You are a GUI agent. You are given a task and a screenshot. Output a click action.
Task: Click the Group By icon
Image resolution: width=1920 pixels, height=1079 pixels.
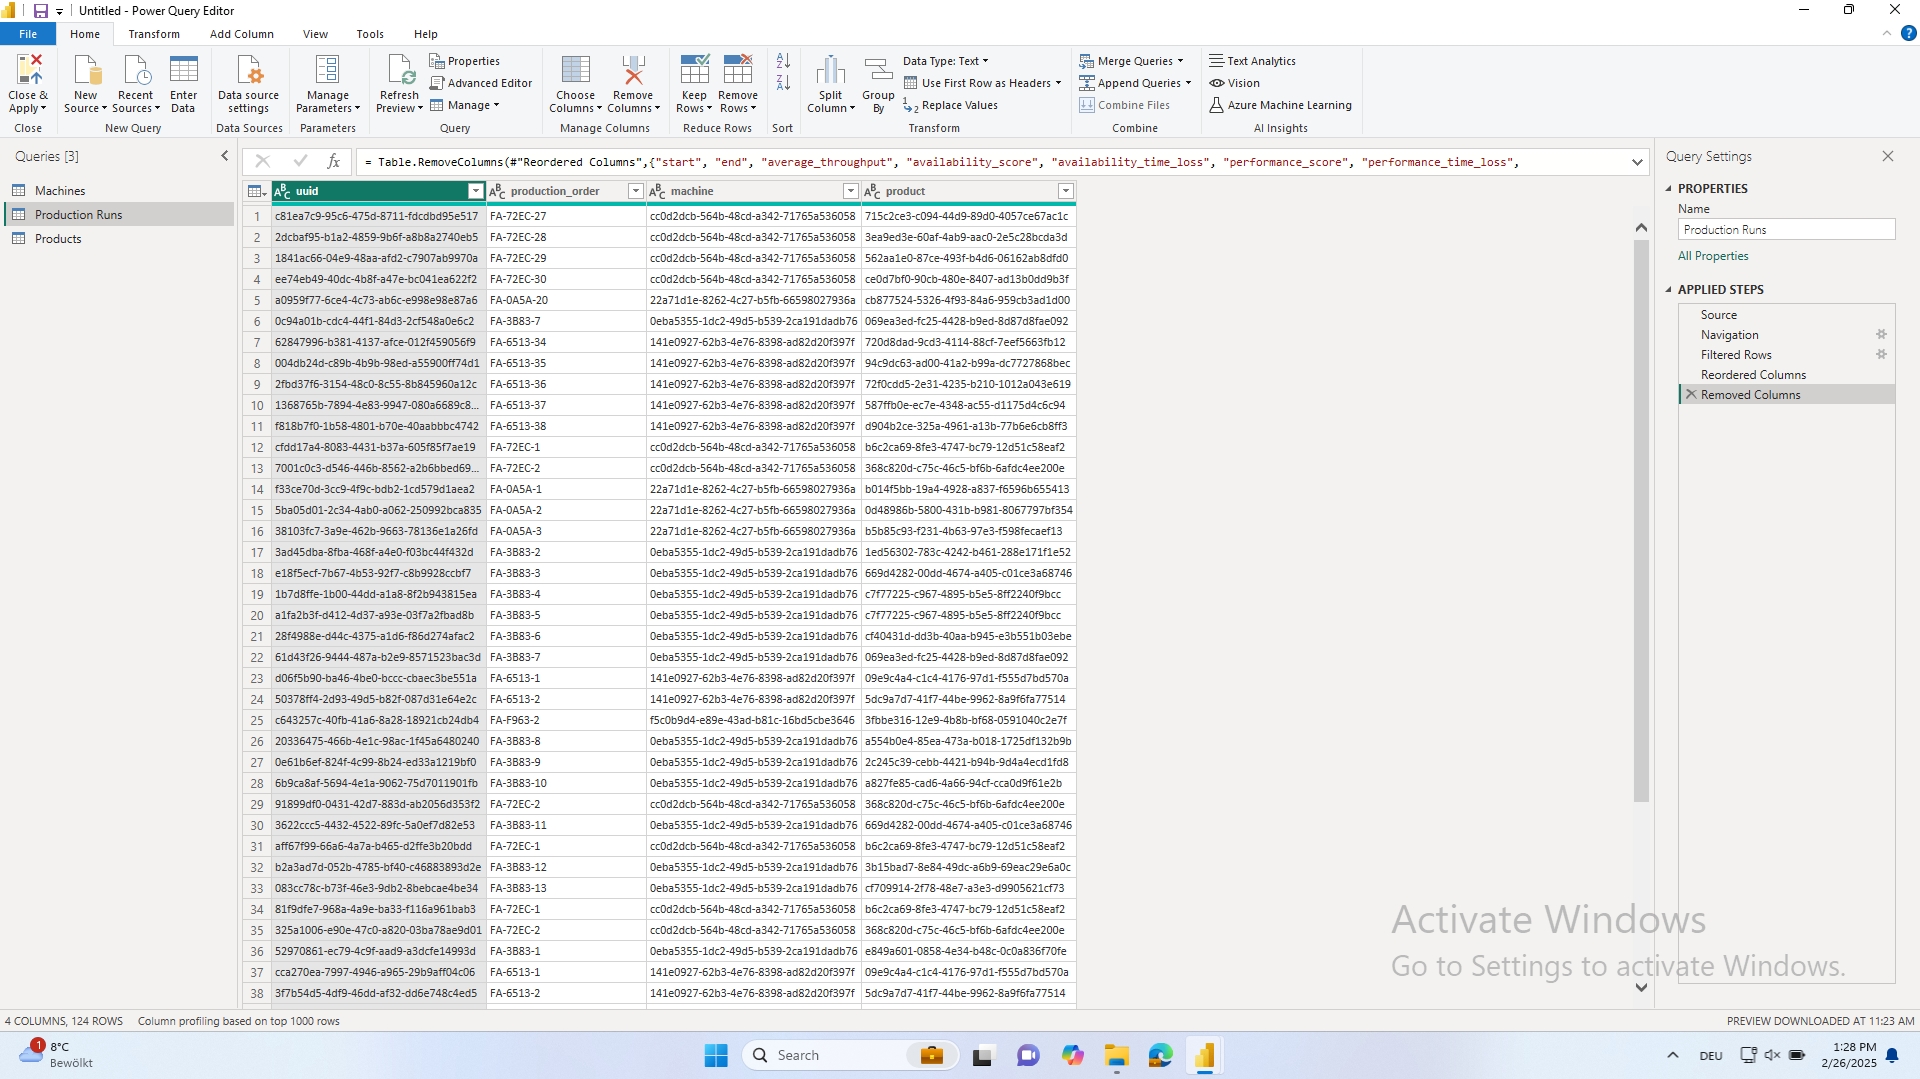tap(878, 71)
